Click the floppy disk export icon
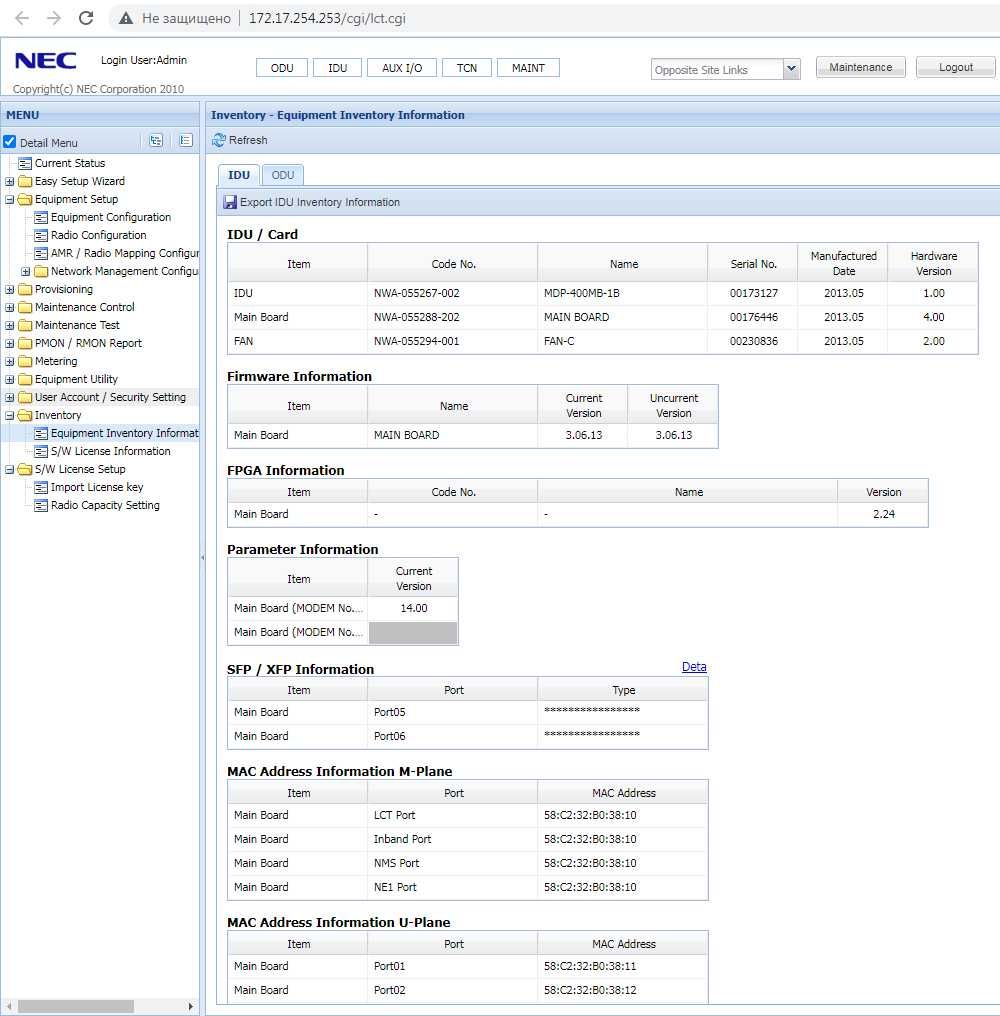This screenshot has height=1016, width=1000. [230, 202]
